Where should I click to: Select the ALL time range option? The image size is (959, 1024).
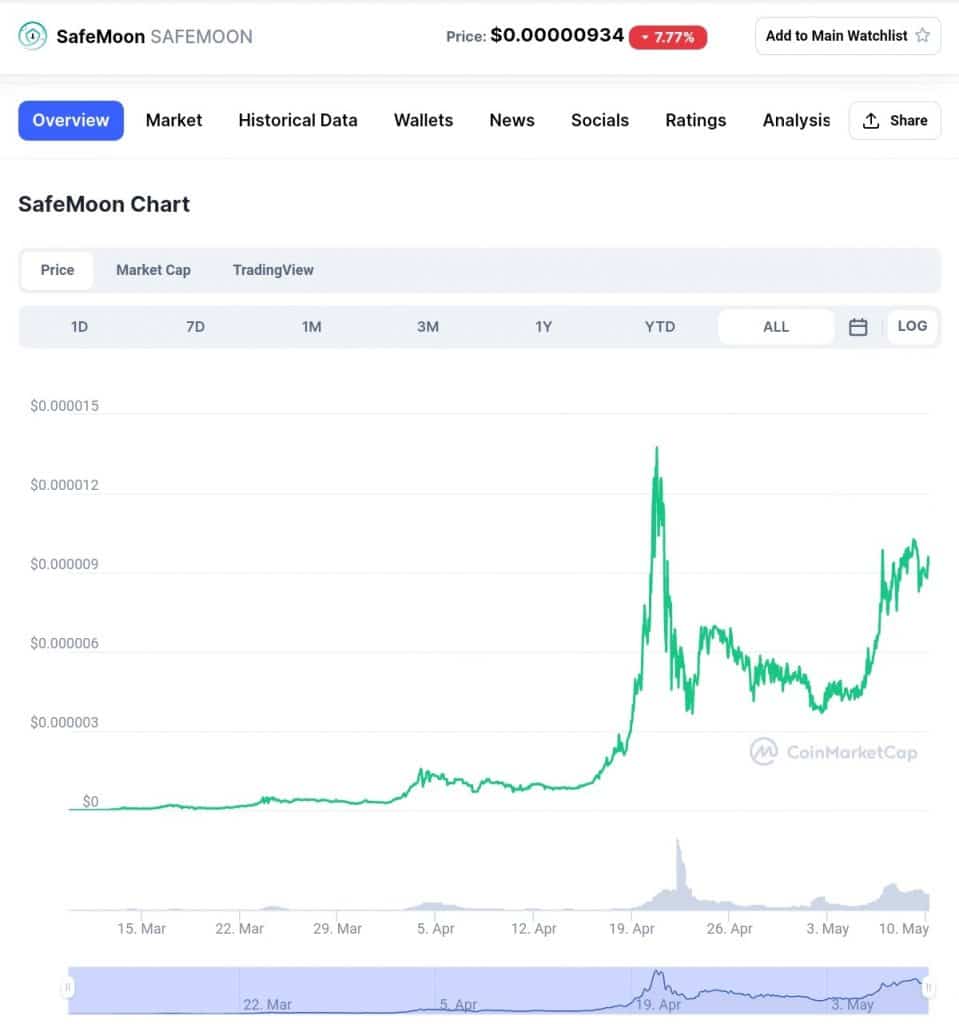pyautogui.click(x=776, y=327)
